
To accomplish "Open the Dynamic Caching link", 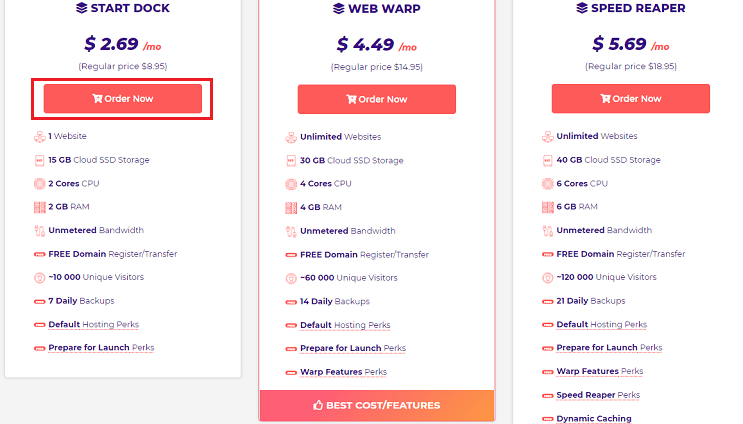I will pos(594,418).
